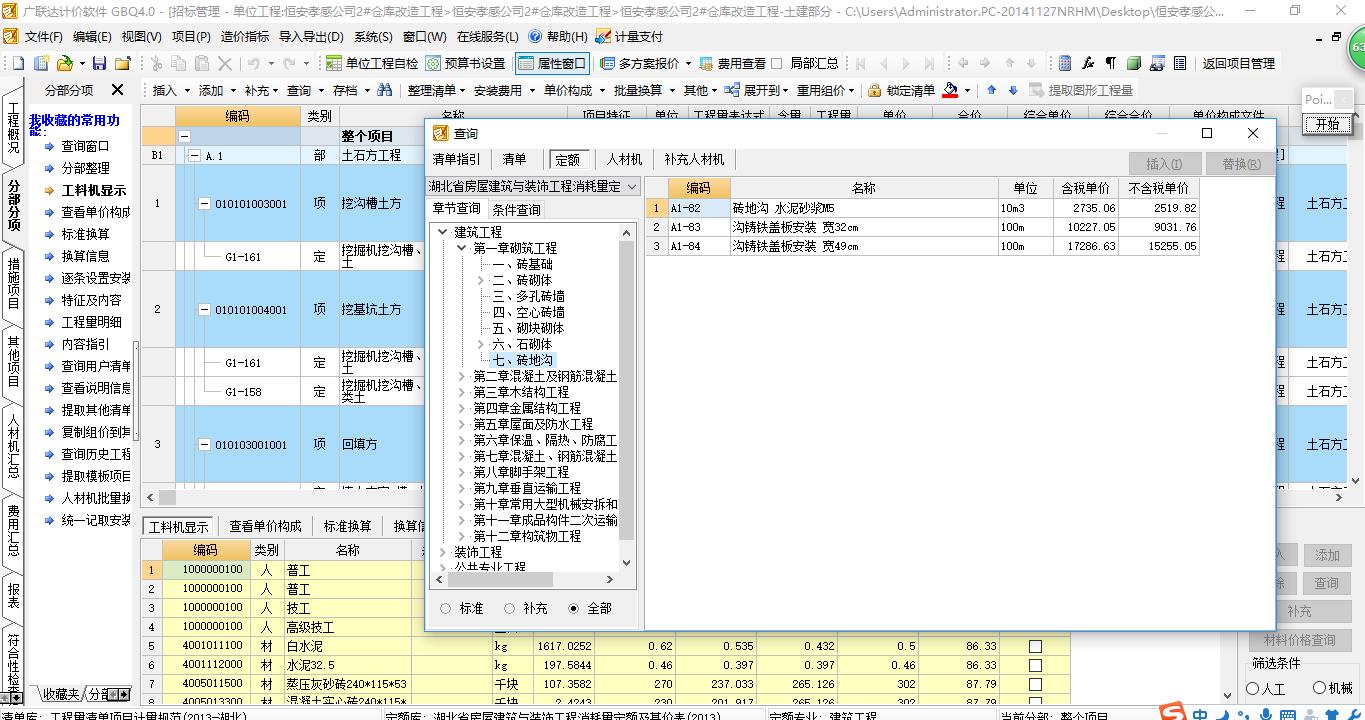Click 费用查看 fee view icon
The height and width of the screenshot is (720, 1365).
coord(732,63)
